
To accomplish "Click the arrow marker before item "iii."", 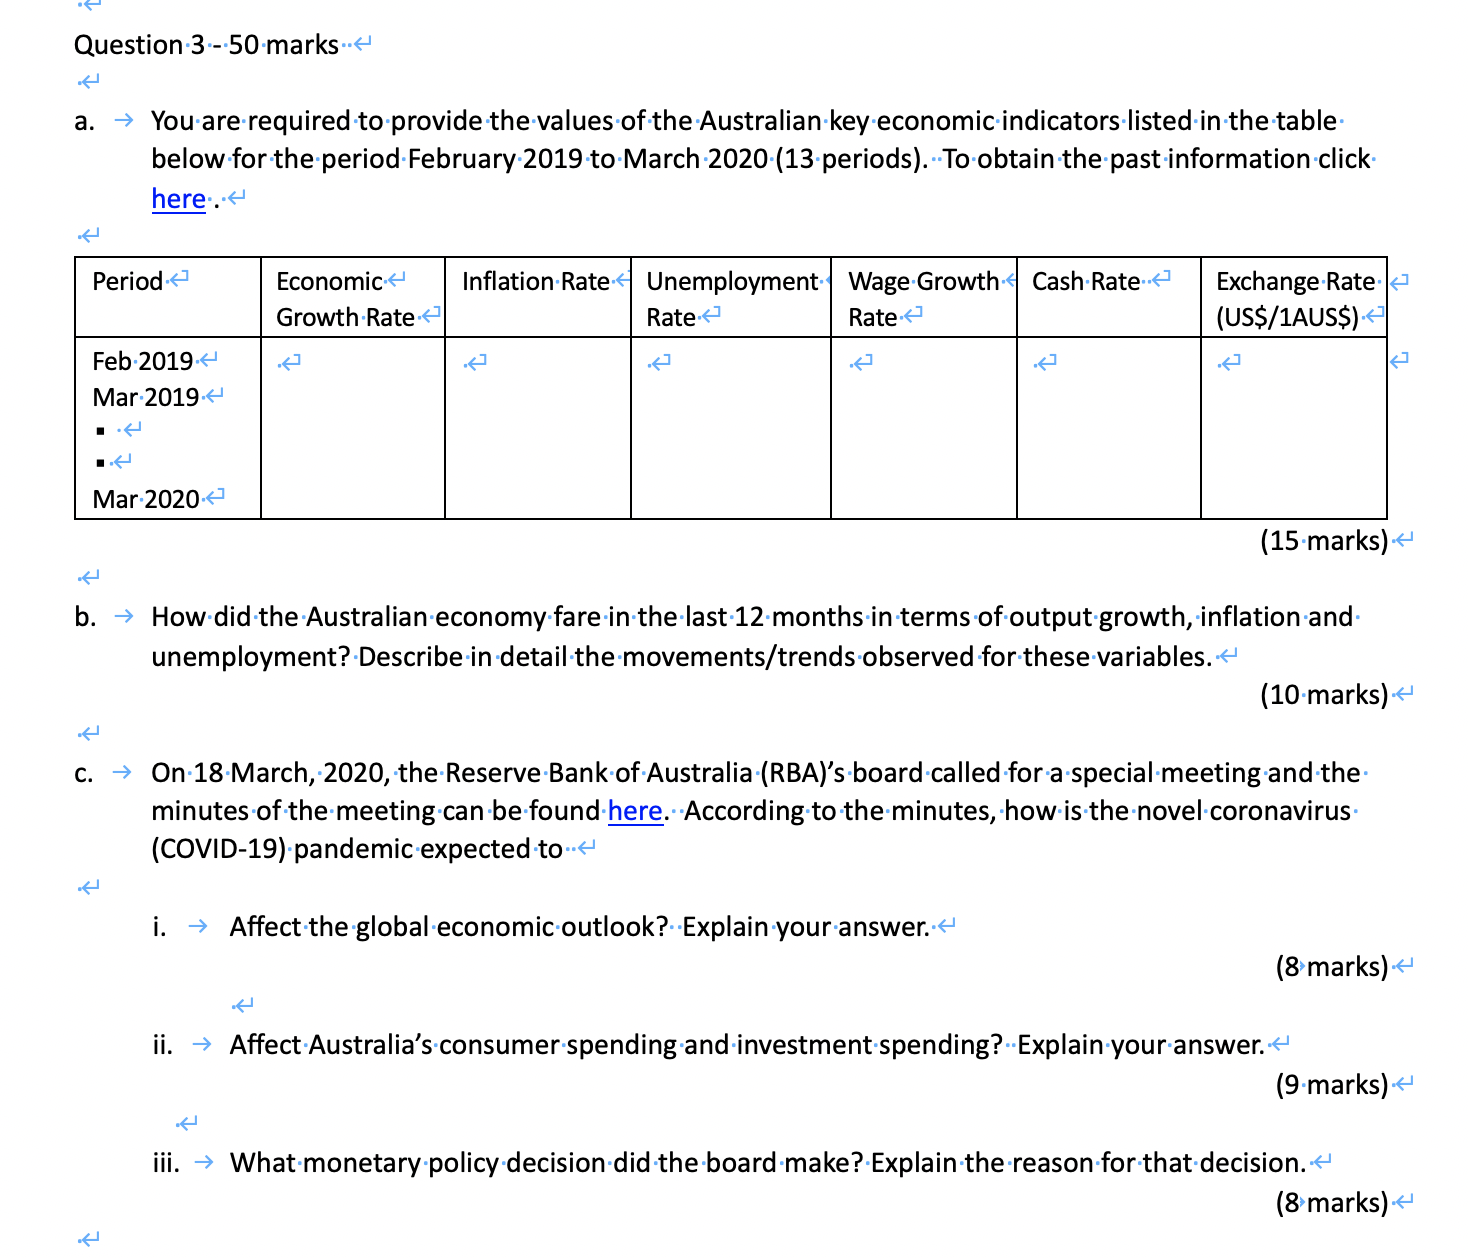I will (x=205, y=1162).
